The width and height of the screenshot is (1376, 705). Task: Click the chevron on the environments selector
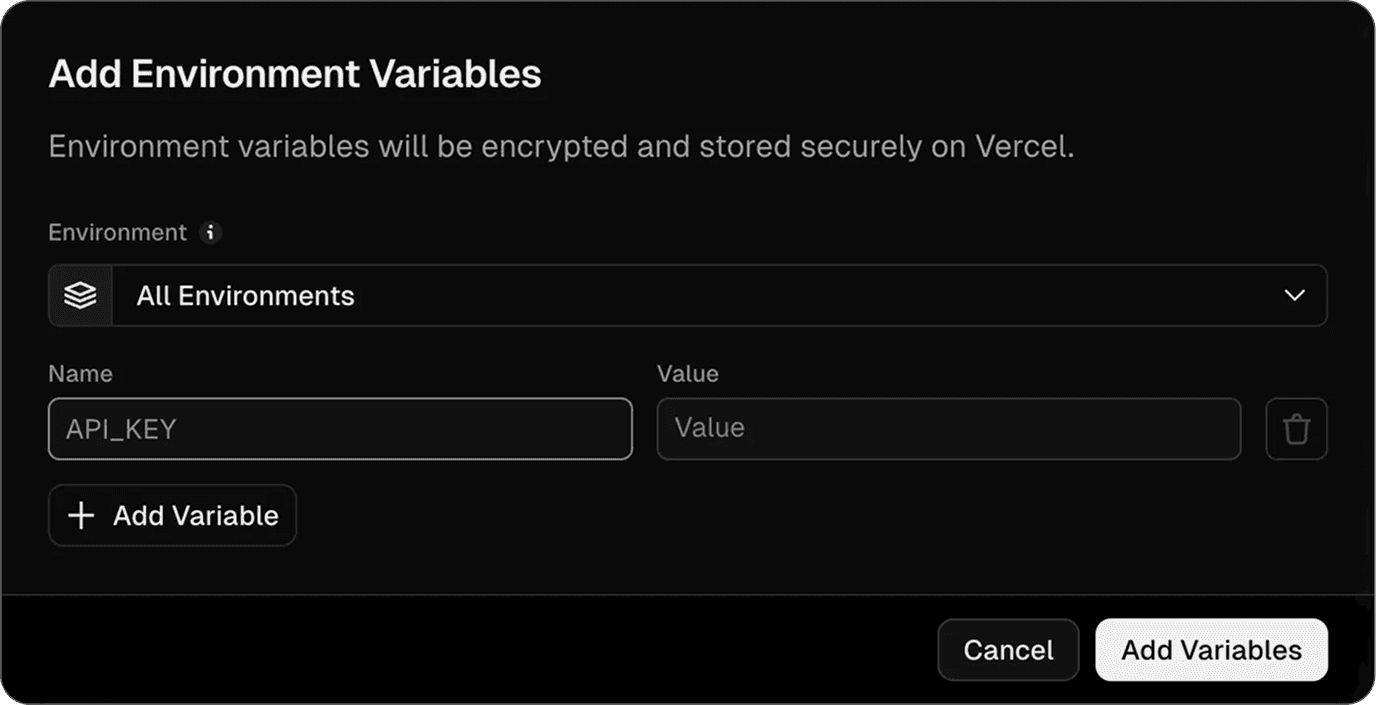1295,295
